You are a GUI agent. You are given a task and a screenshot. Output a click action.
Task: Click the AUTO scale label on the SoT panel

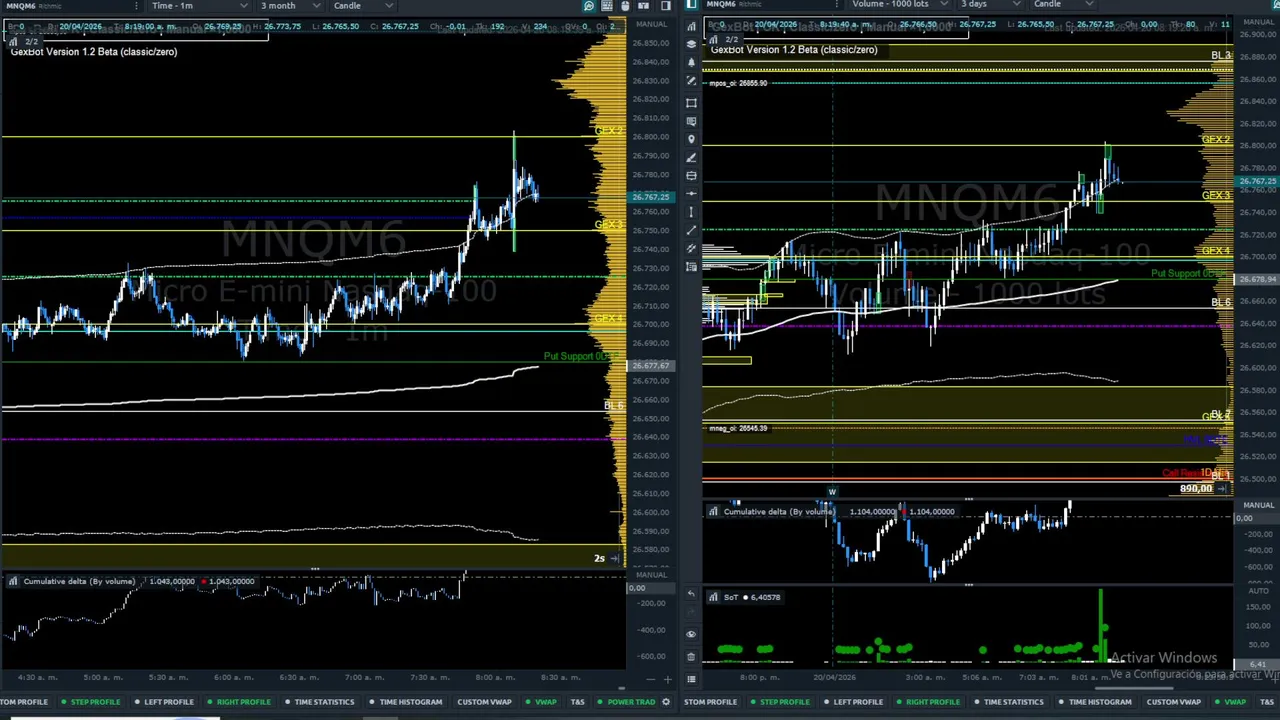click(1259, 591)
